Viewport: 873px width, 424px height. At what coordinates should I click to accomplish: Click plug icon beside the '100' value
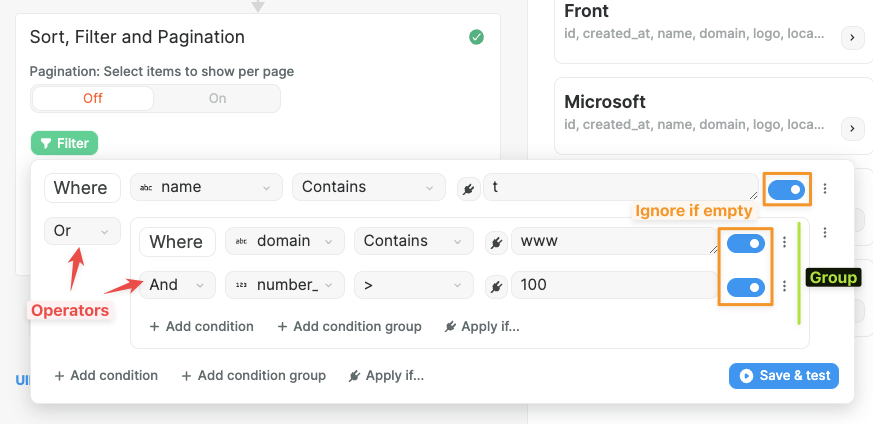[497, 287]
